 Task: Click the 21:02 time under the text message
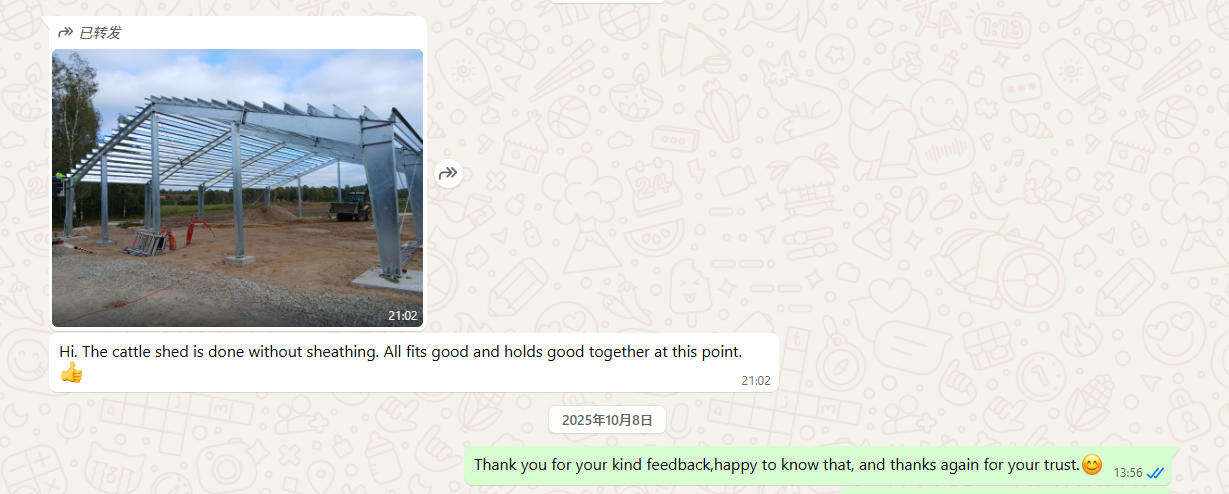[x=756, y=381]
